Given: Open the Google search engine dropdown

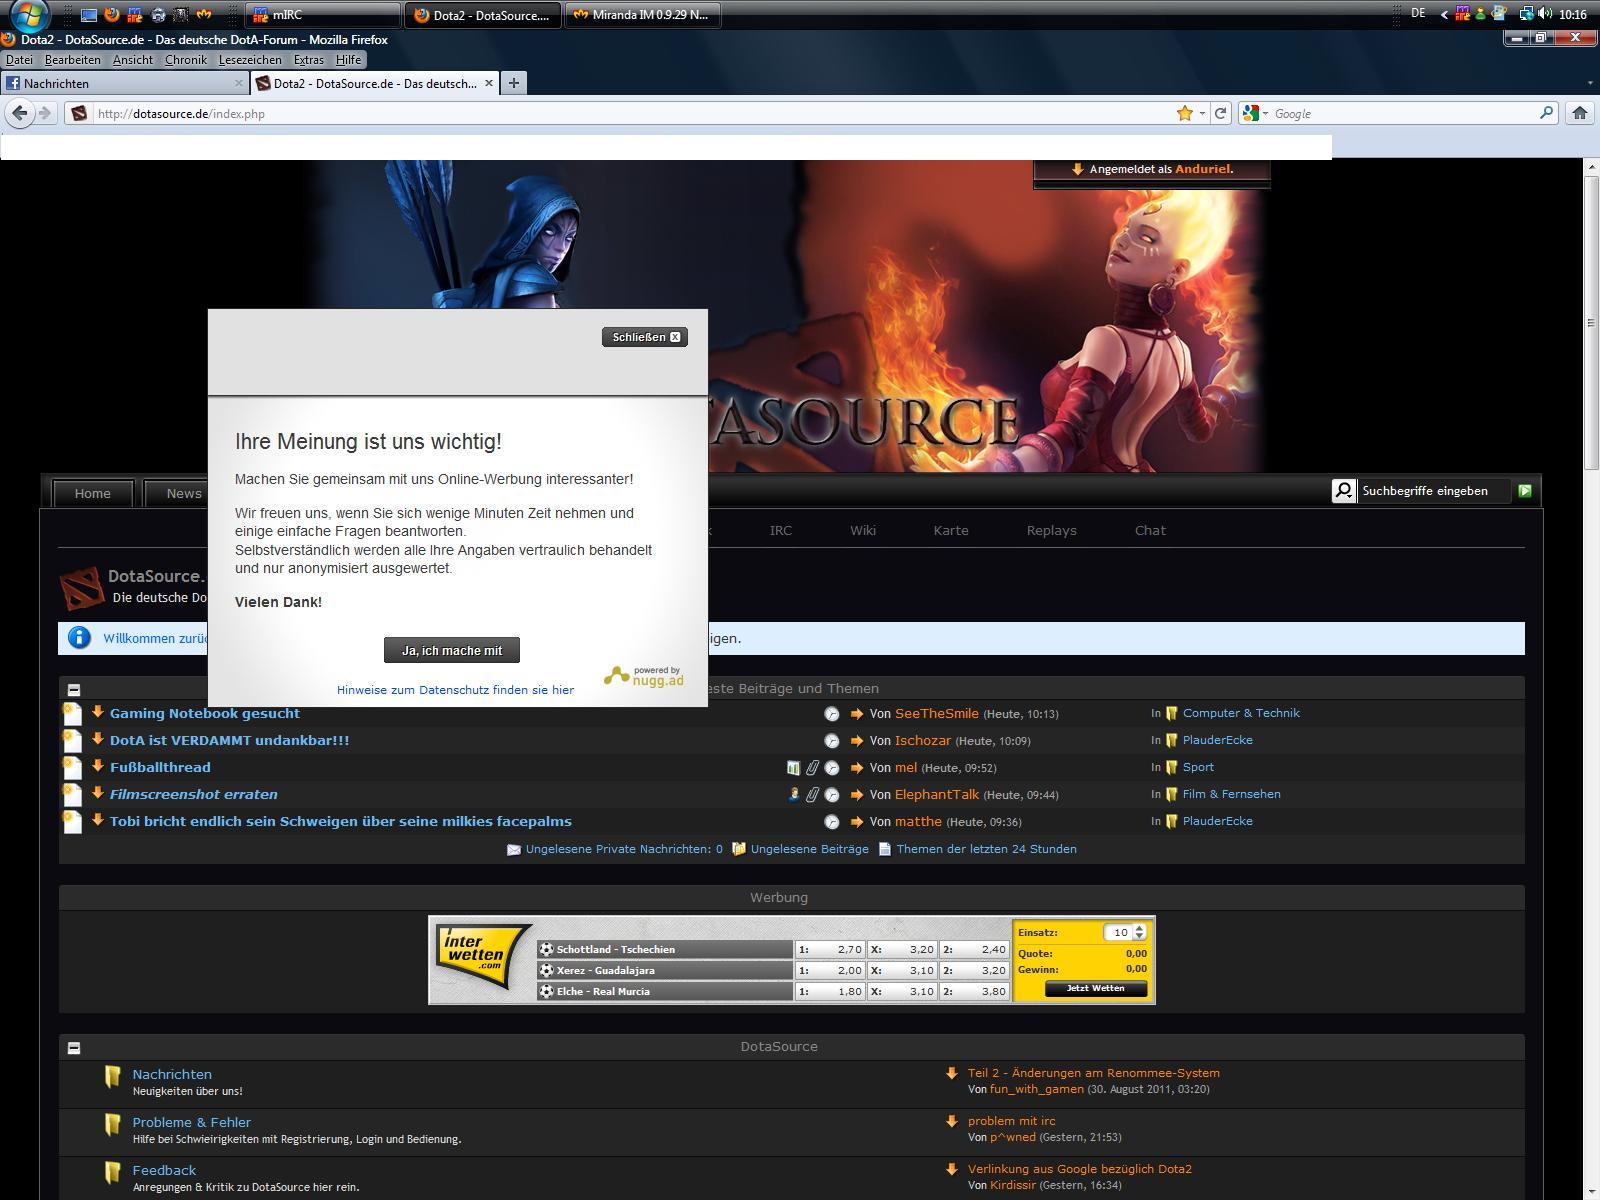Looking at the screenshot, I should point(1255,113).
